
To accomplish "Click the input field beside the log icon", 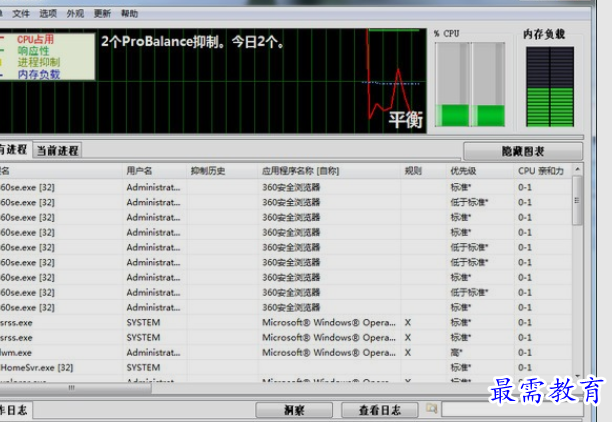I will click(x=512, y=410).
